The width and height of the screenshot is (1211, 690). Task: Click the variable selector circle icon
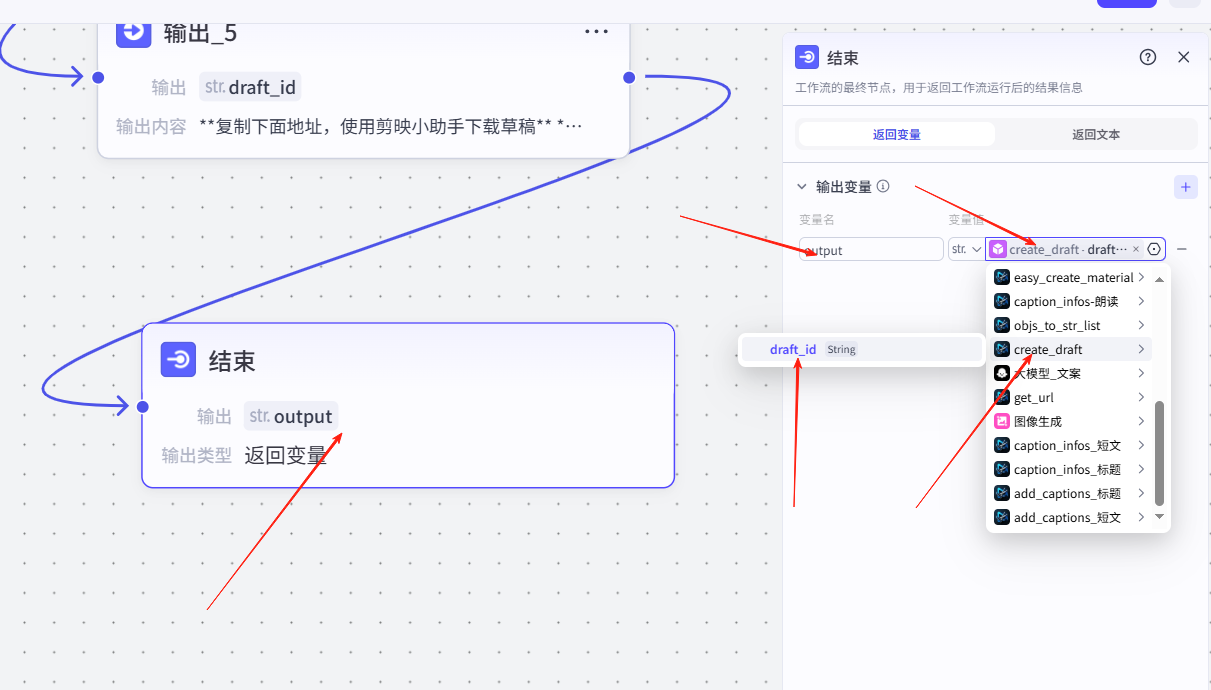click(x=1154, y=249)
